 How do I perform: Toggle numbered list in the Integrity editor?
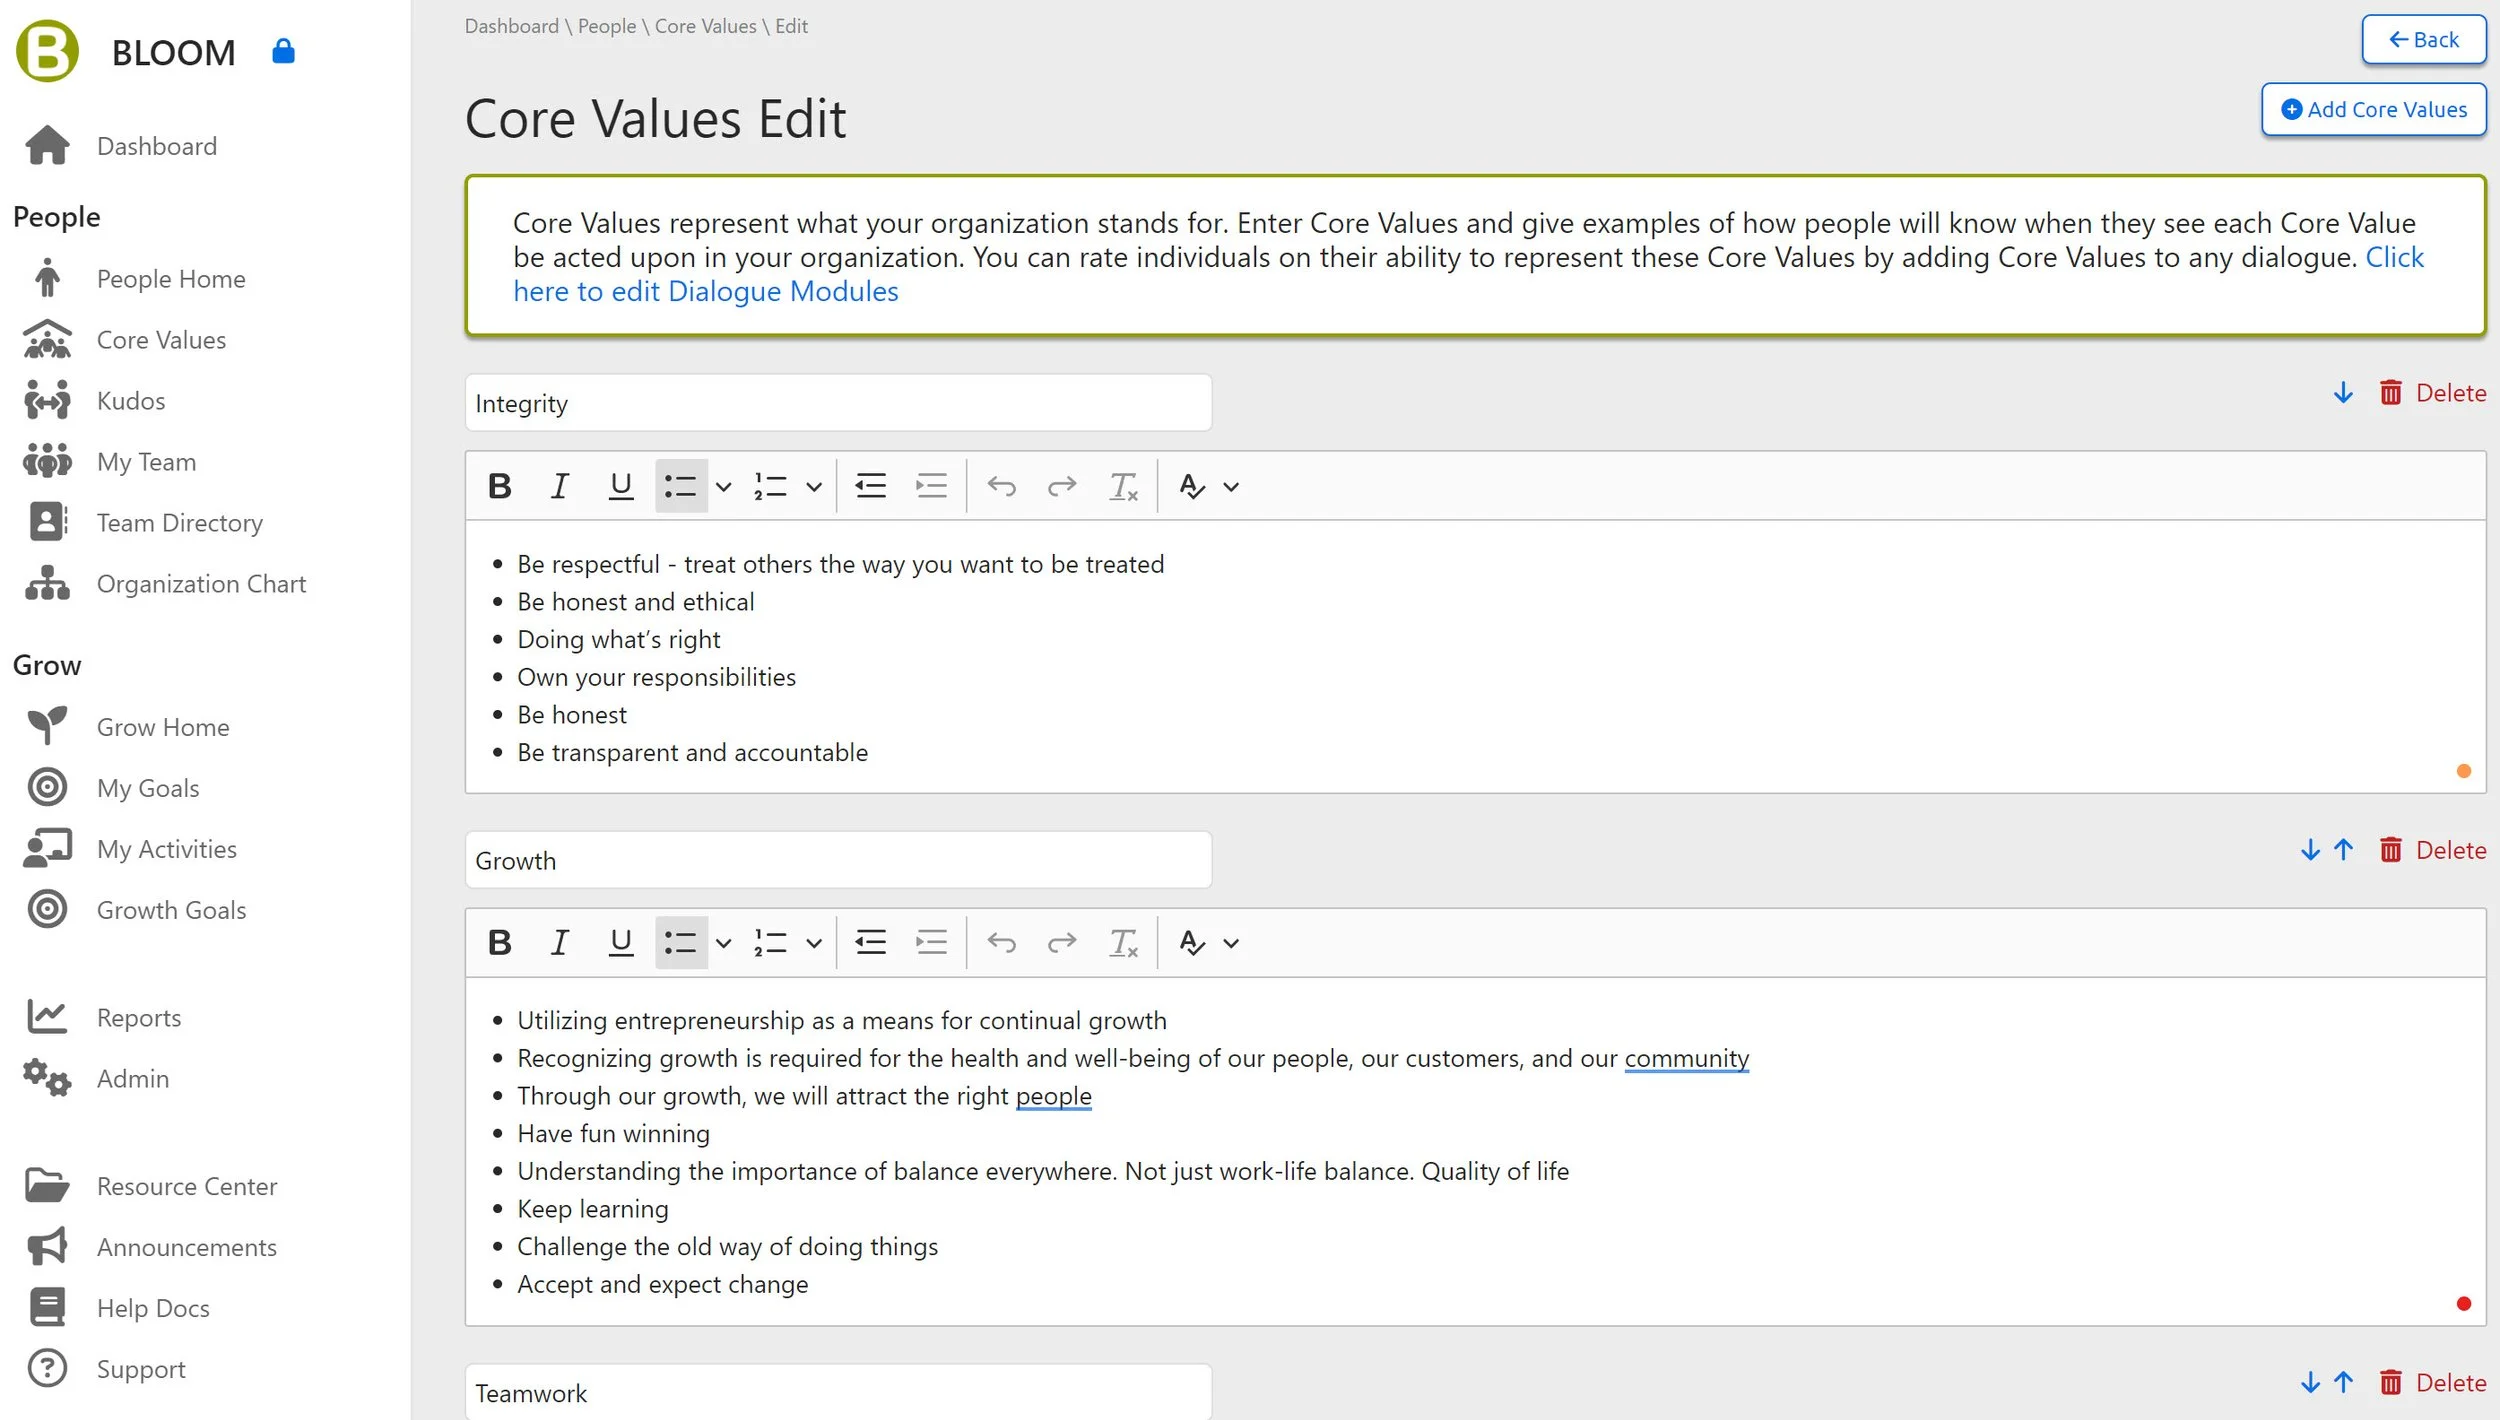click(x=770, y=486)
